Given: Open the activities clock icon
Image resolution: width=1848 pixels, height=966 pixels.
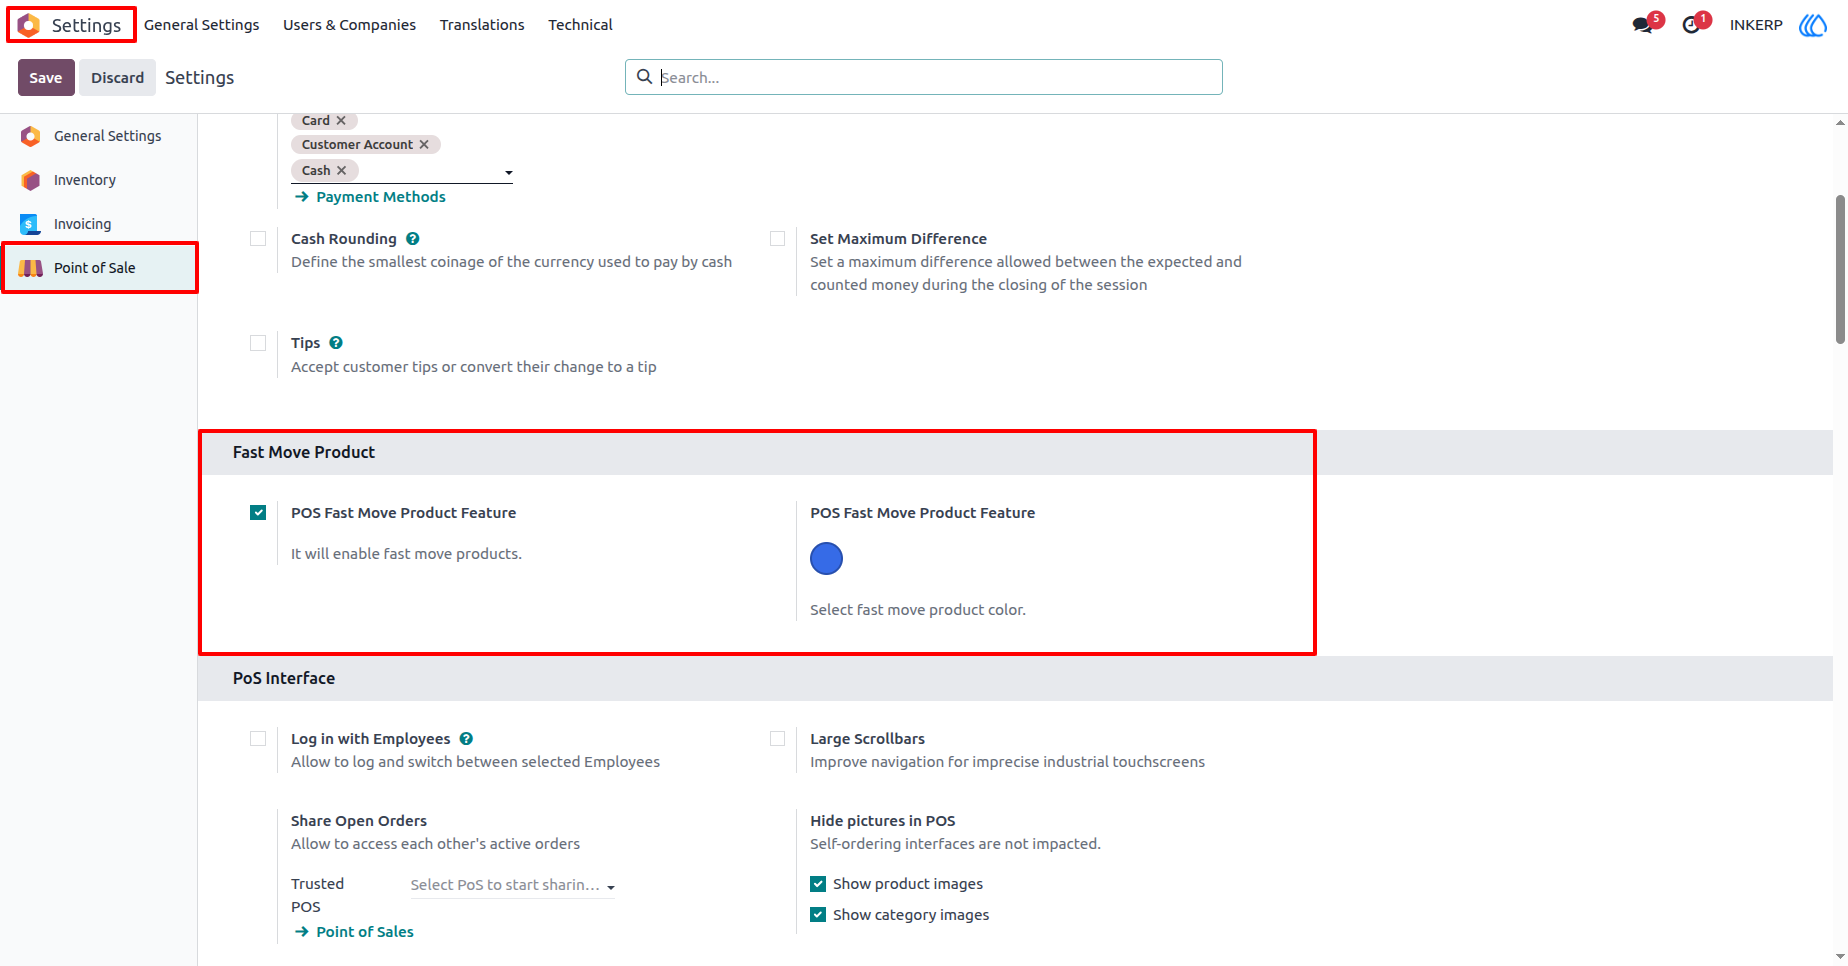Looking at the screenshot, I should pos(1691,25).
